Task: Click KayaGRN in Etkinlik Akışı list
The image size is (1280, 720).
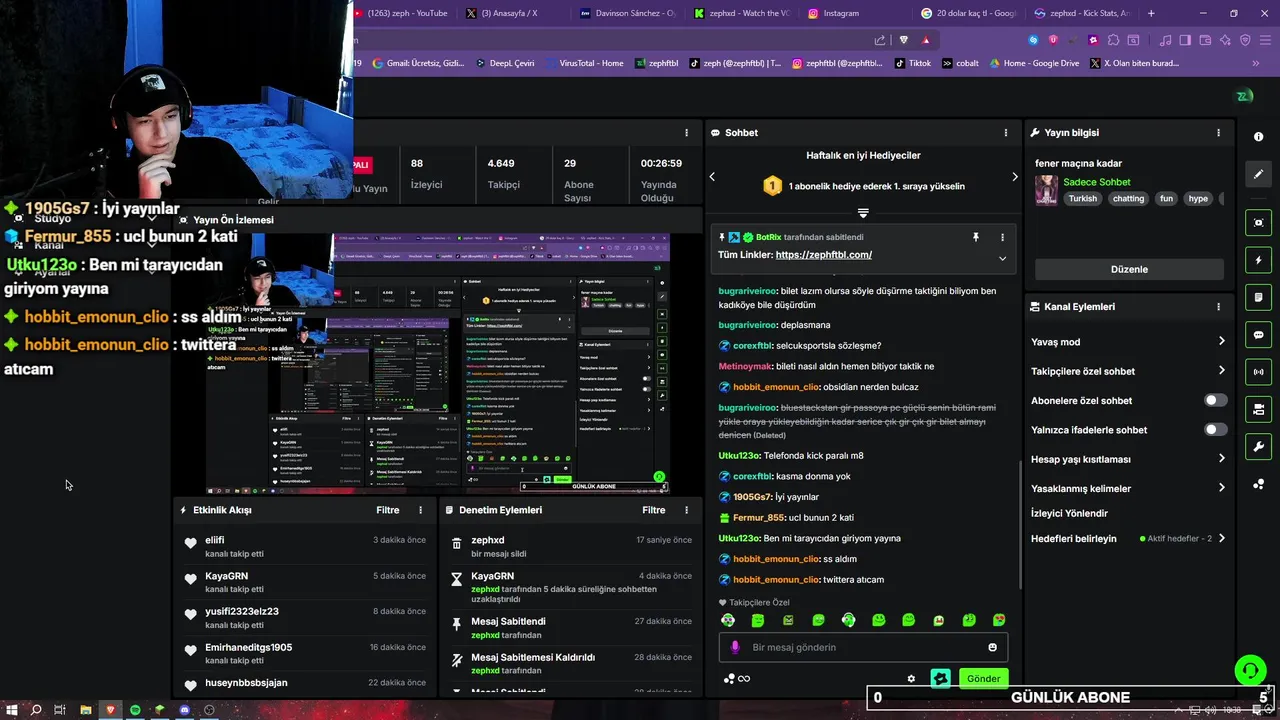Action: pos(226,576)
